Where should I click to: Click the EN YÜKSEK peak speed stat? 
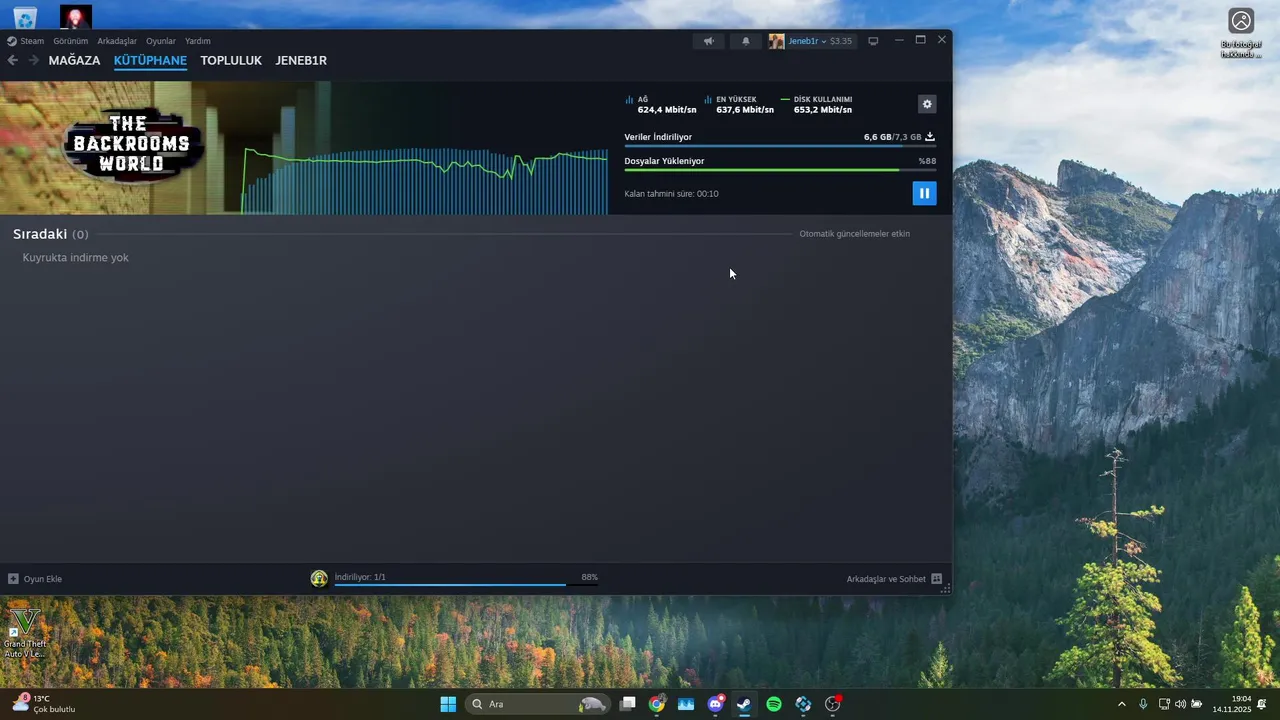click(739, 104)
